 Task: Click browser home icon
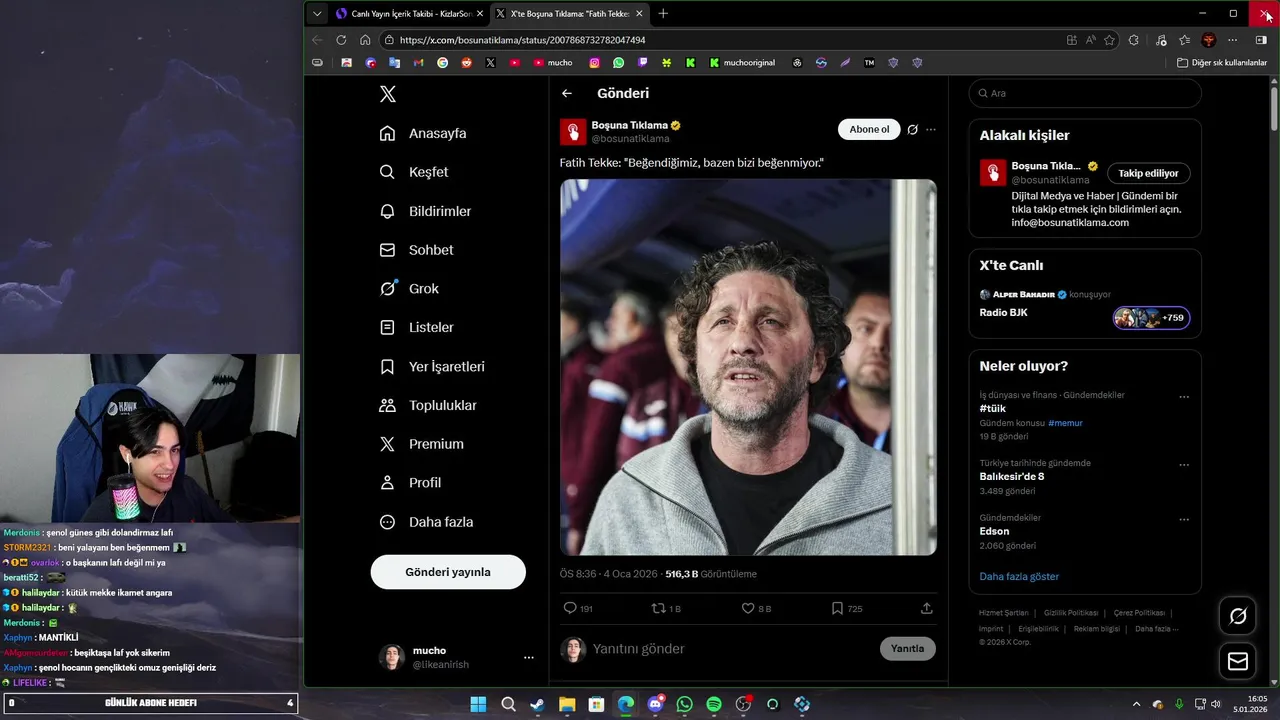point(365,40)
